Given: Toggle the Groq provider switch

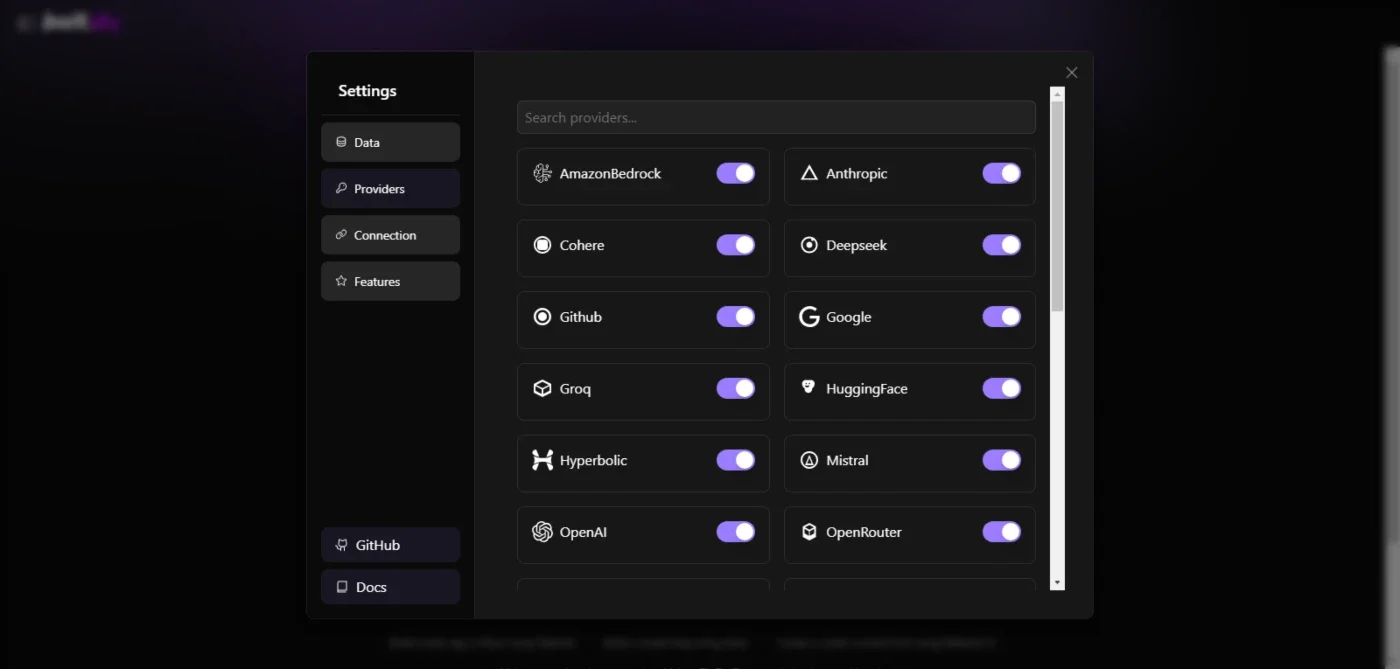Looking at the screenshot, I should [735, 388].
